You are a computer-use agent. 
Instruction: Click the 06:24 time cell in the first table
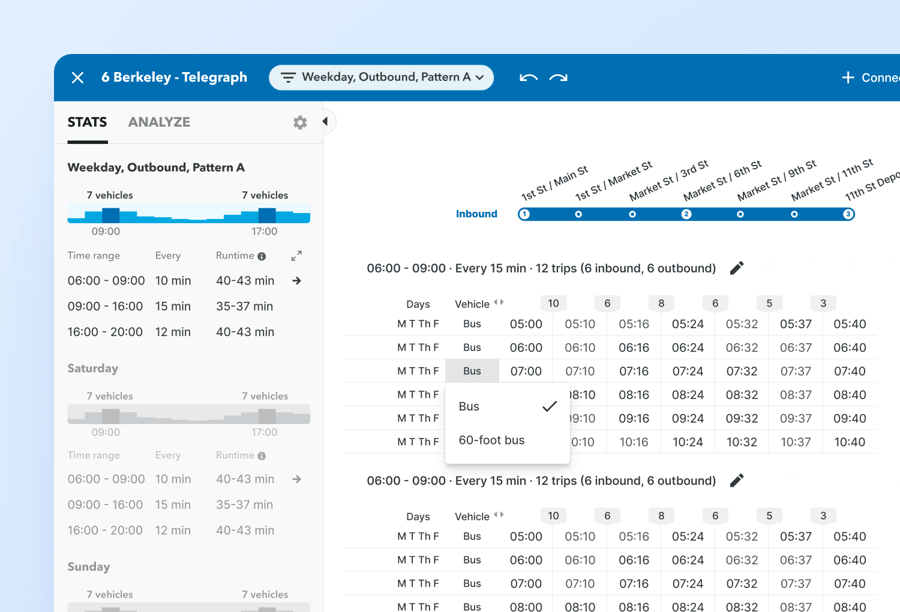point(688,347)
